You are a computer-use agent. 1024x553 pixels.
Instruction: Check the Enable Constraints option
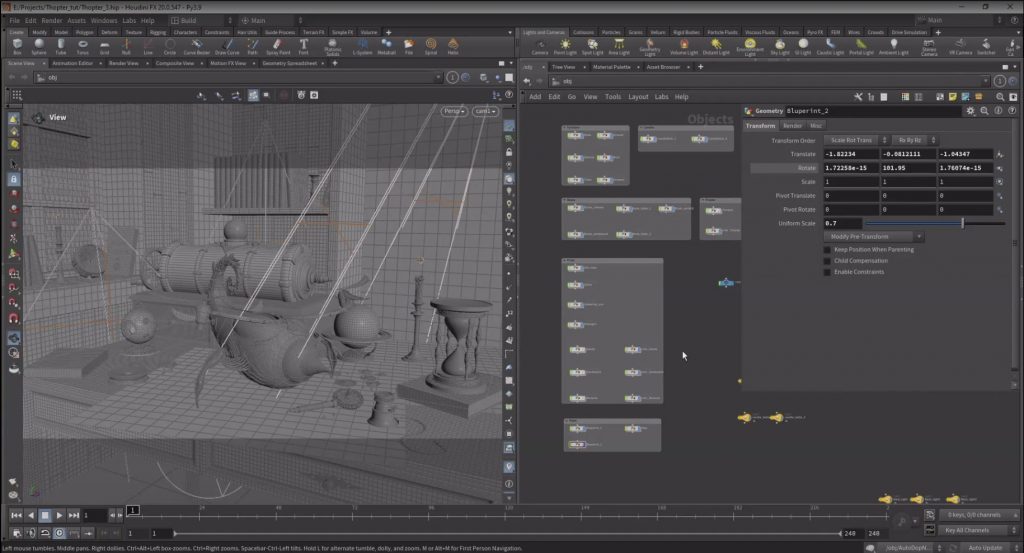[827, 272]
